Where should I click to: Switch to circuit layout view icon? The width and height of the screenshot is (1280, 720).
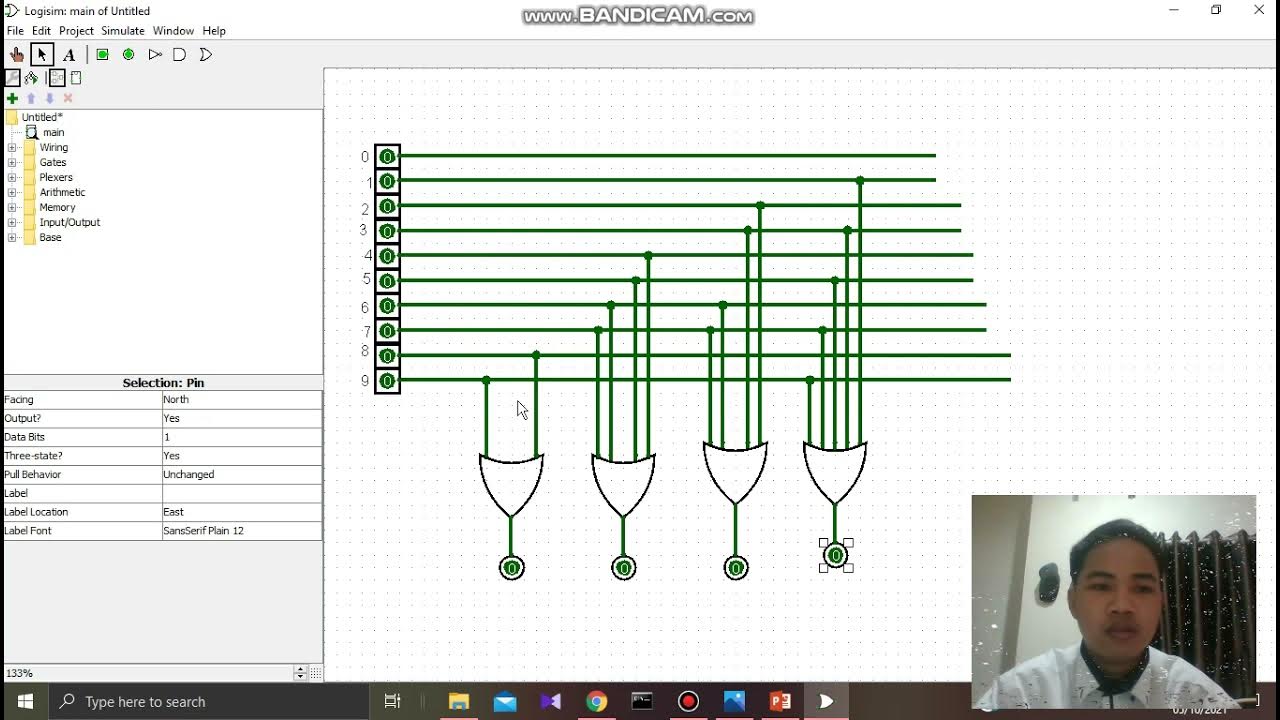pos(57,77)
